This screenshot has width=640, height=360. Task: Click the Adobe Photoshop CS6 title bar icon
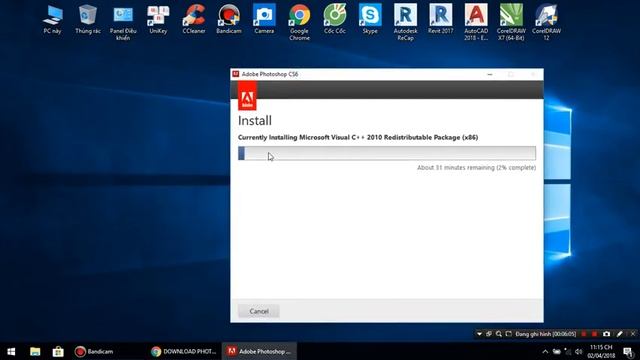[x=236, y=74]
